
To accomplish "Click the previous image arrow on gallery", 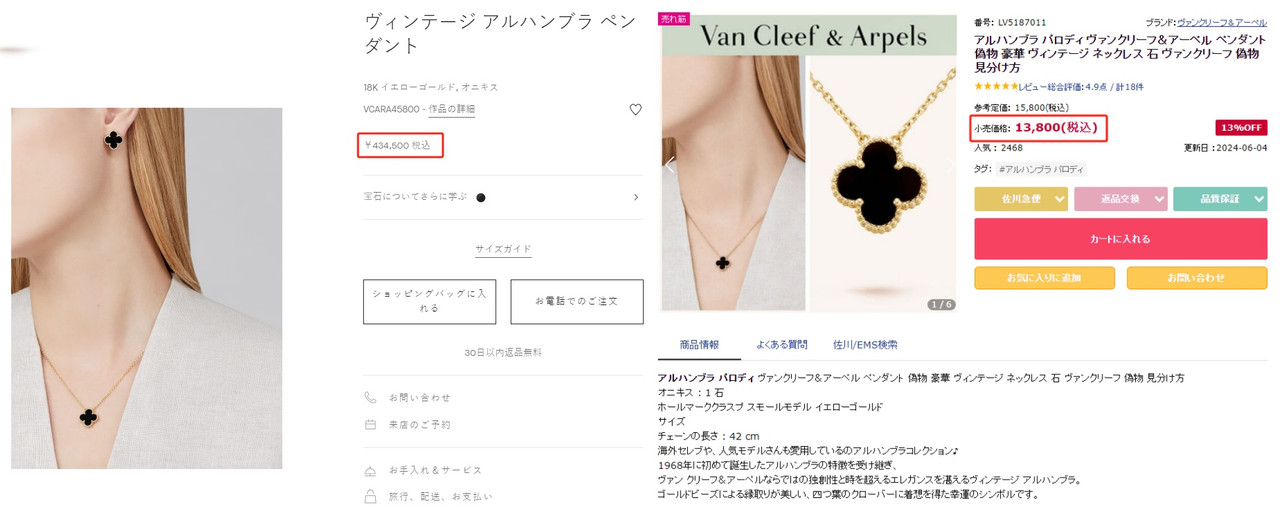I will [x=670, y=166].
